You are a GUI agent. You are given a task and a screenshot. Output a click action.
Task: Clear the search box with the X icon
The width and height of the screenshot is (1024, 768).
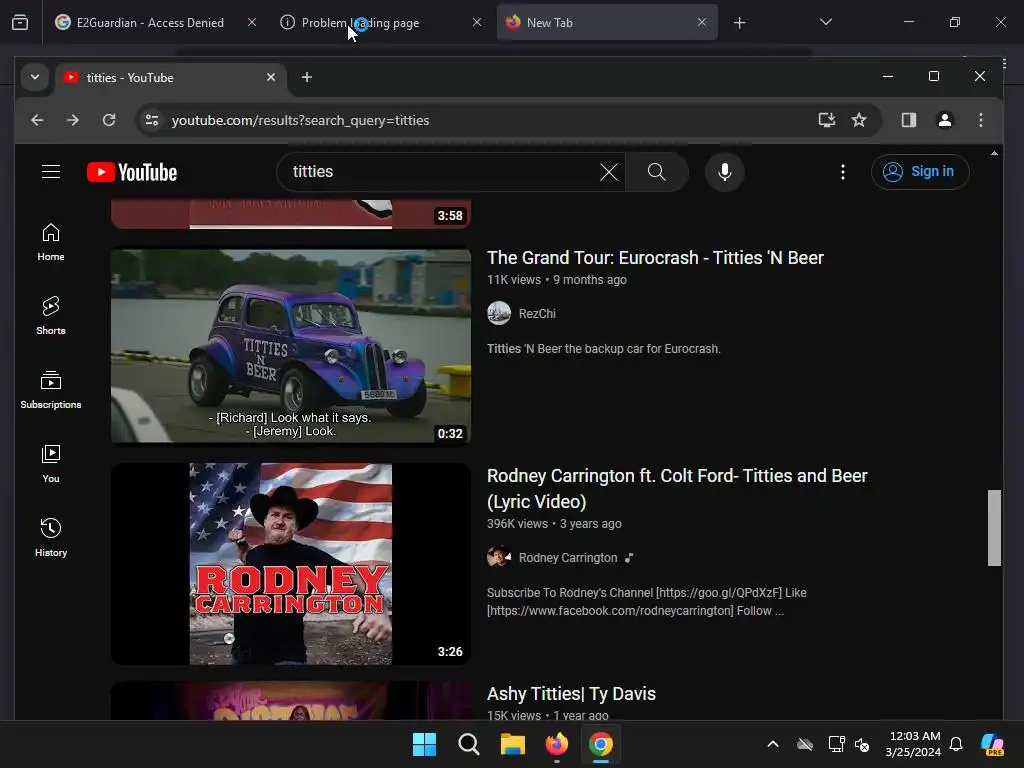click(609, 172)
